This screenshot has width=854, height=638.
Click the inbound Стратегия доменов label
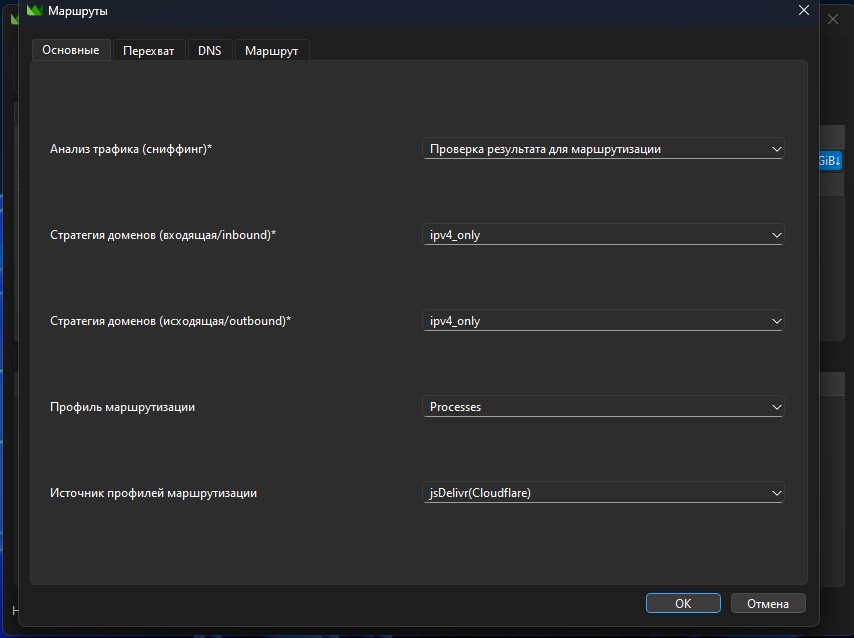[x=163, y=235]
